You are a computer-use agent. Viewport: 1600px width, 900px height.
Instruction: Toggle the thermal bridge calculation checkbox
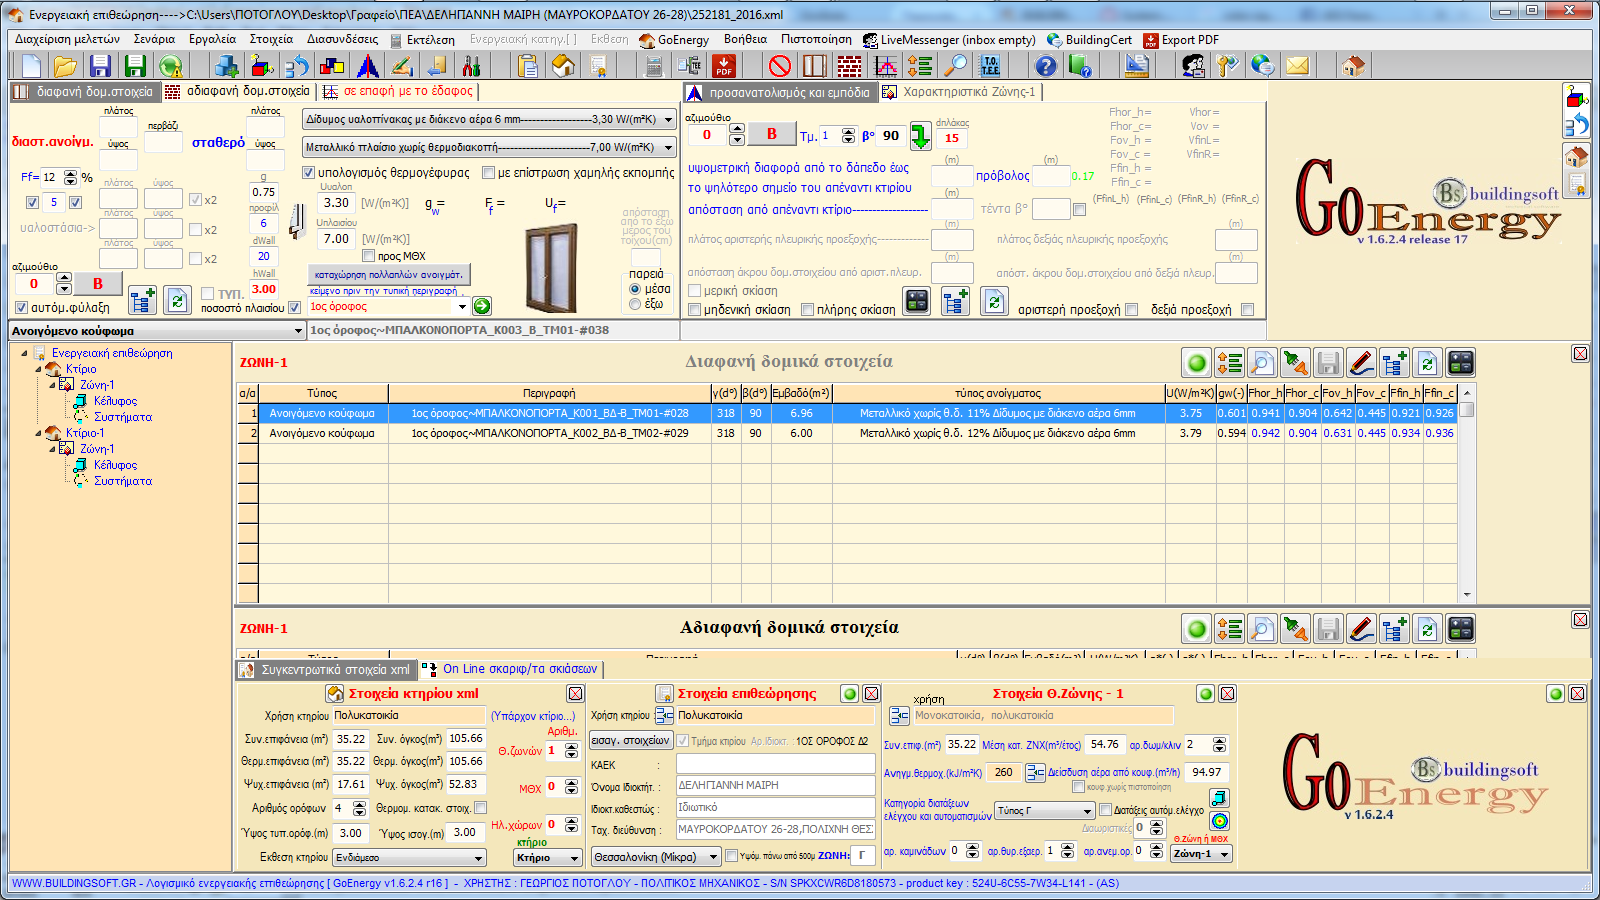(309, 173)
